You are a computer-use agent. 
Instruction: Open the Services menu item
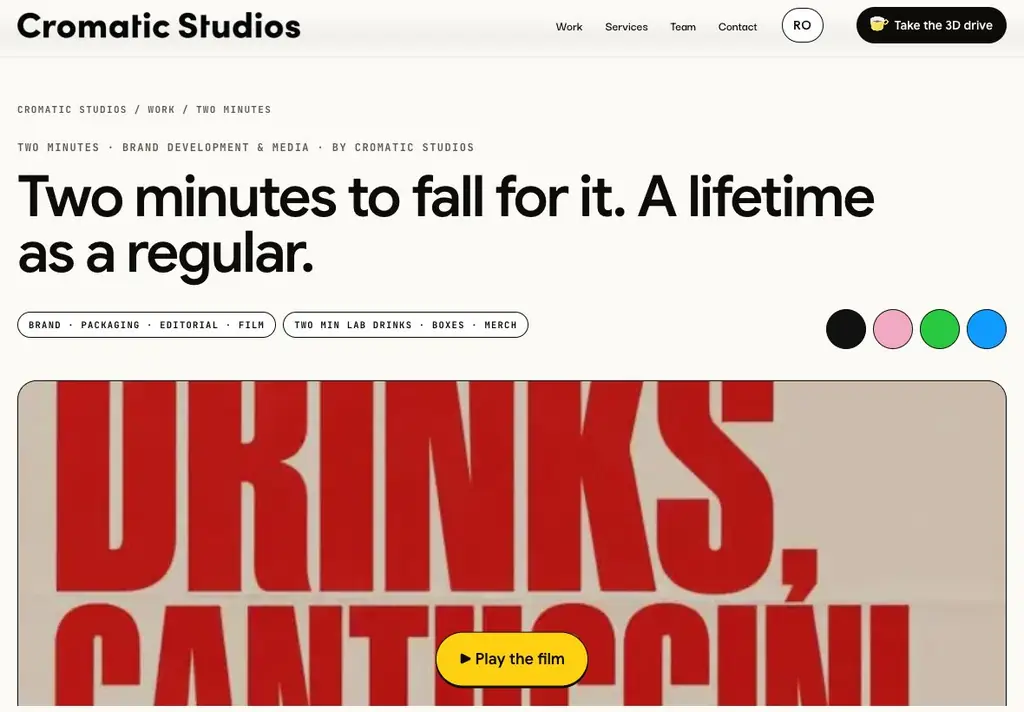tap(626, 27)
